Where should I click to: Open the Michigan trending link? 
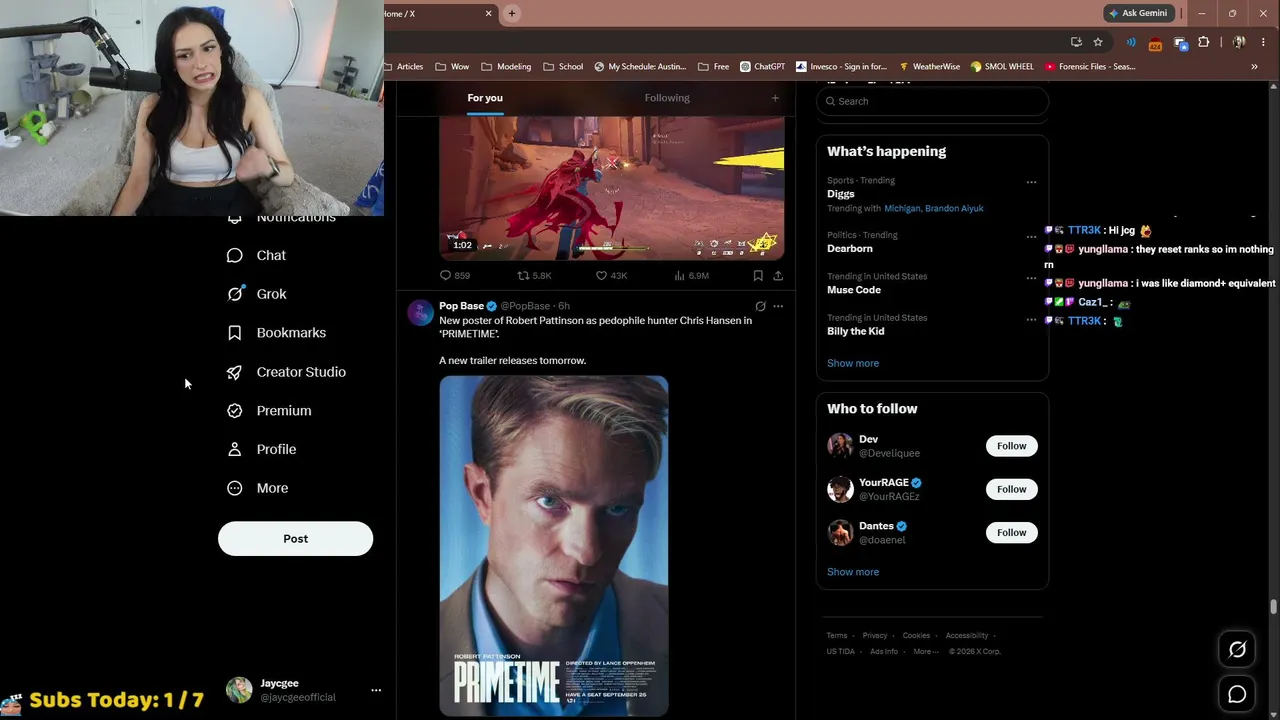pos(901,208)
